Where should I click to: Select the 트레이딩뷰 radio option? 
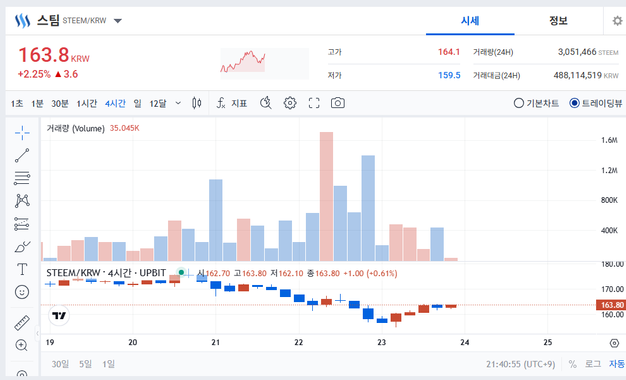pos(596,103)
